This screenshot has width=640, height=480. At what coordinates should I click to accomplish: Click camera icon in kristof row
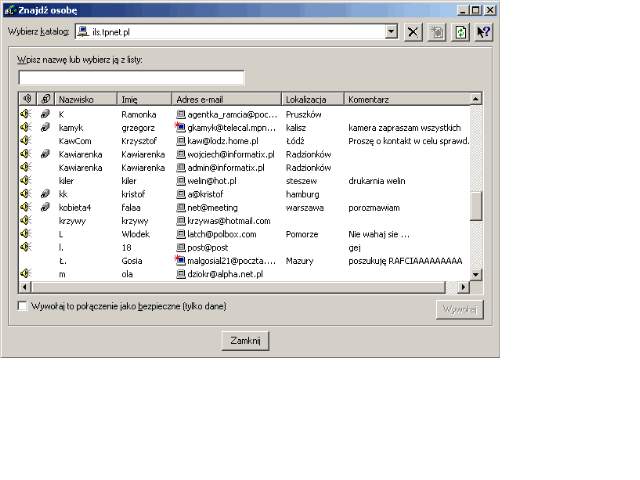pyautogui.click(x=45, y=194)
